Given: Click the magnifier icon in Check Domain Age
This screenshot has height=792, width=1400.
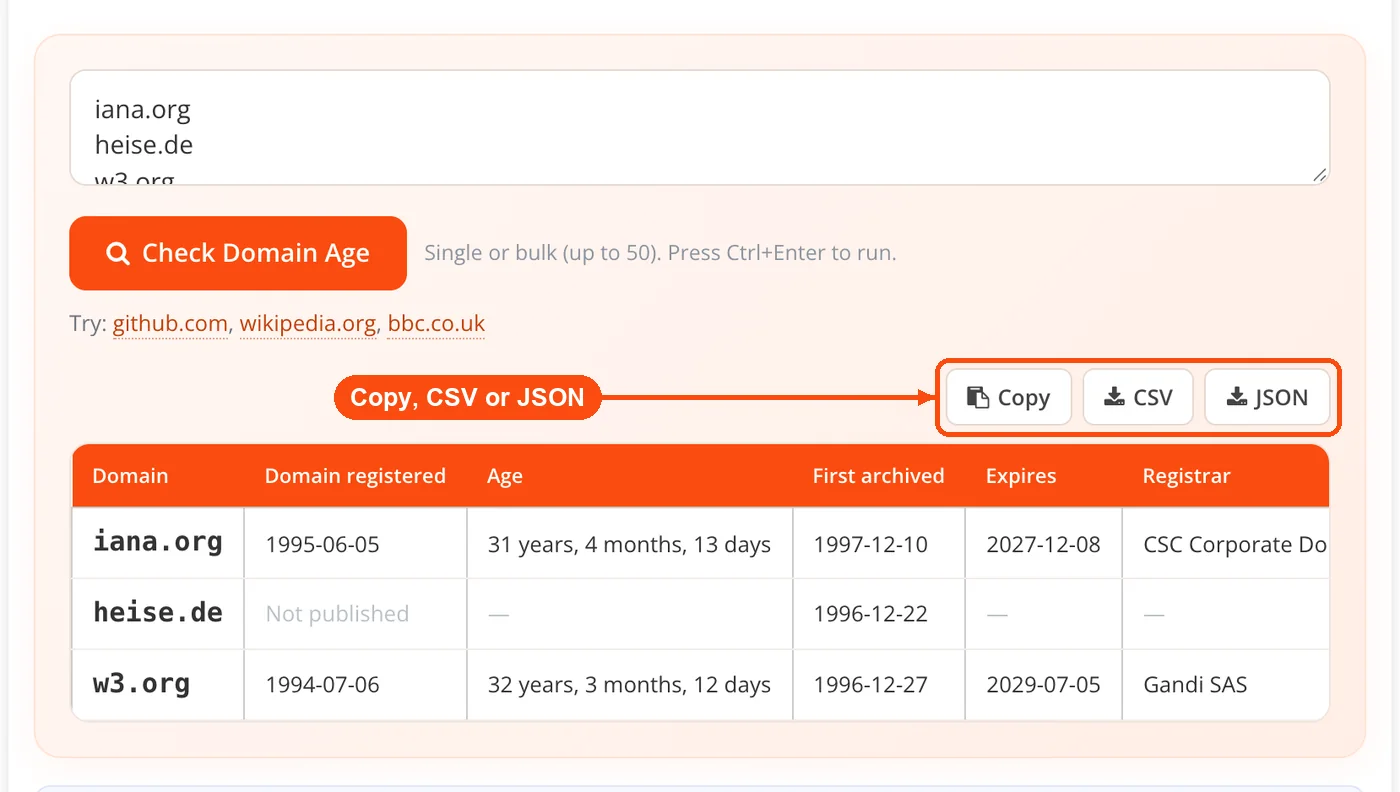Looking at the screenshot, I should [118, 254].
